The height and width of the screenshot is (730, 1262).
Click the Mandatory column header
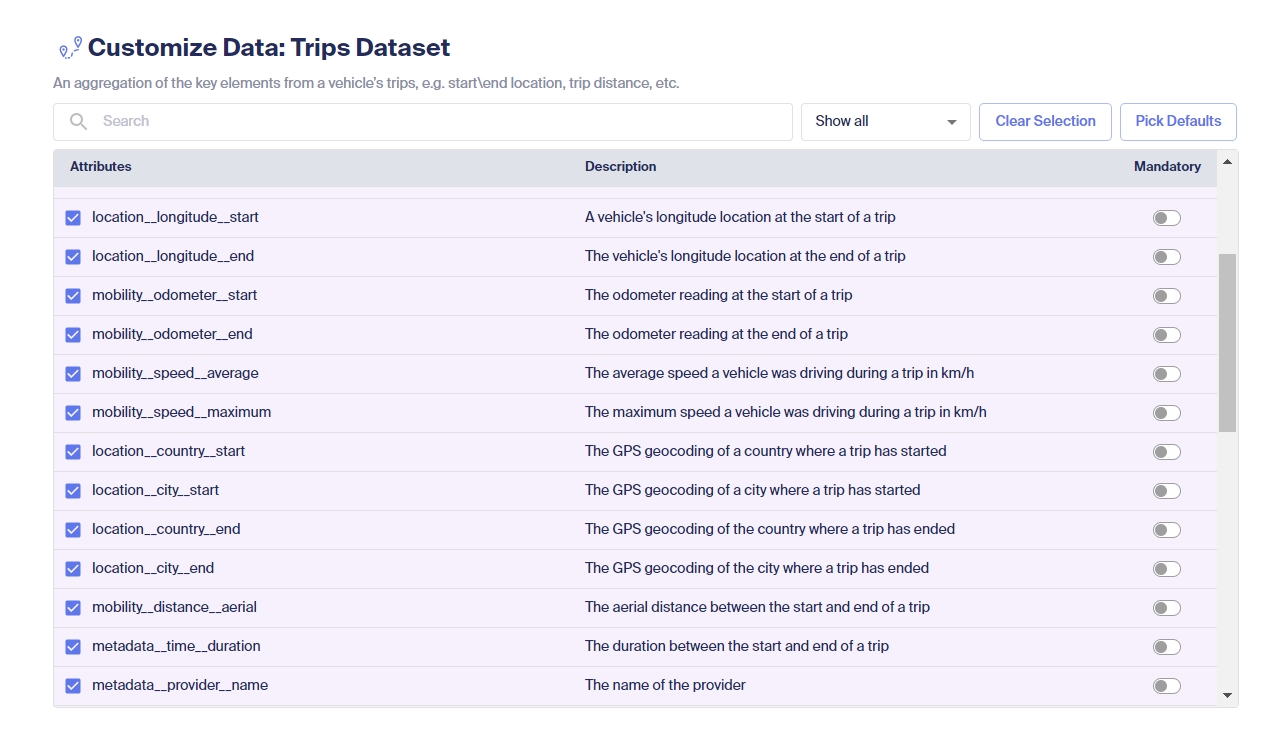[1167, 167]
